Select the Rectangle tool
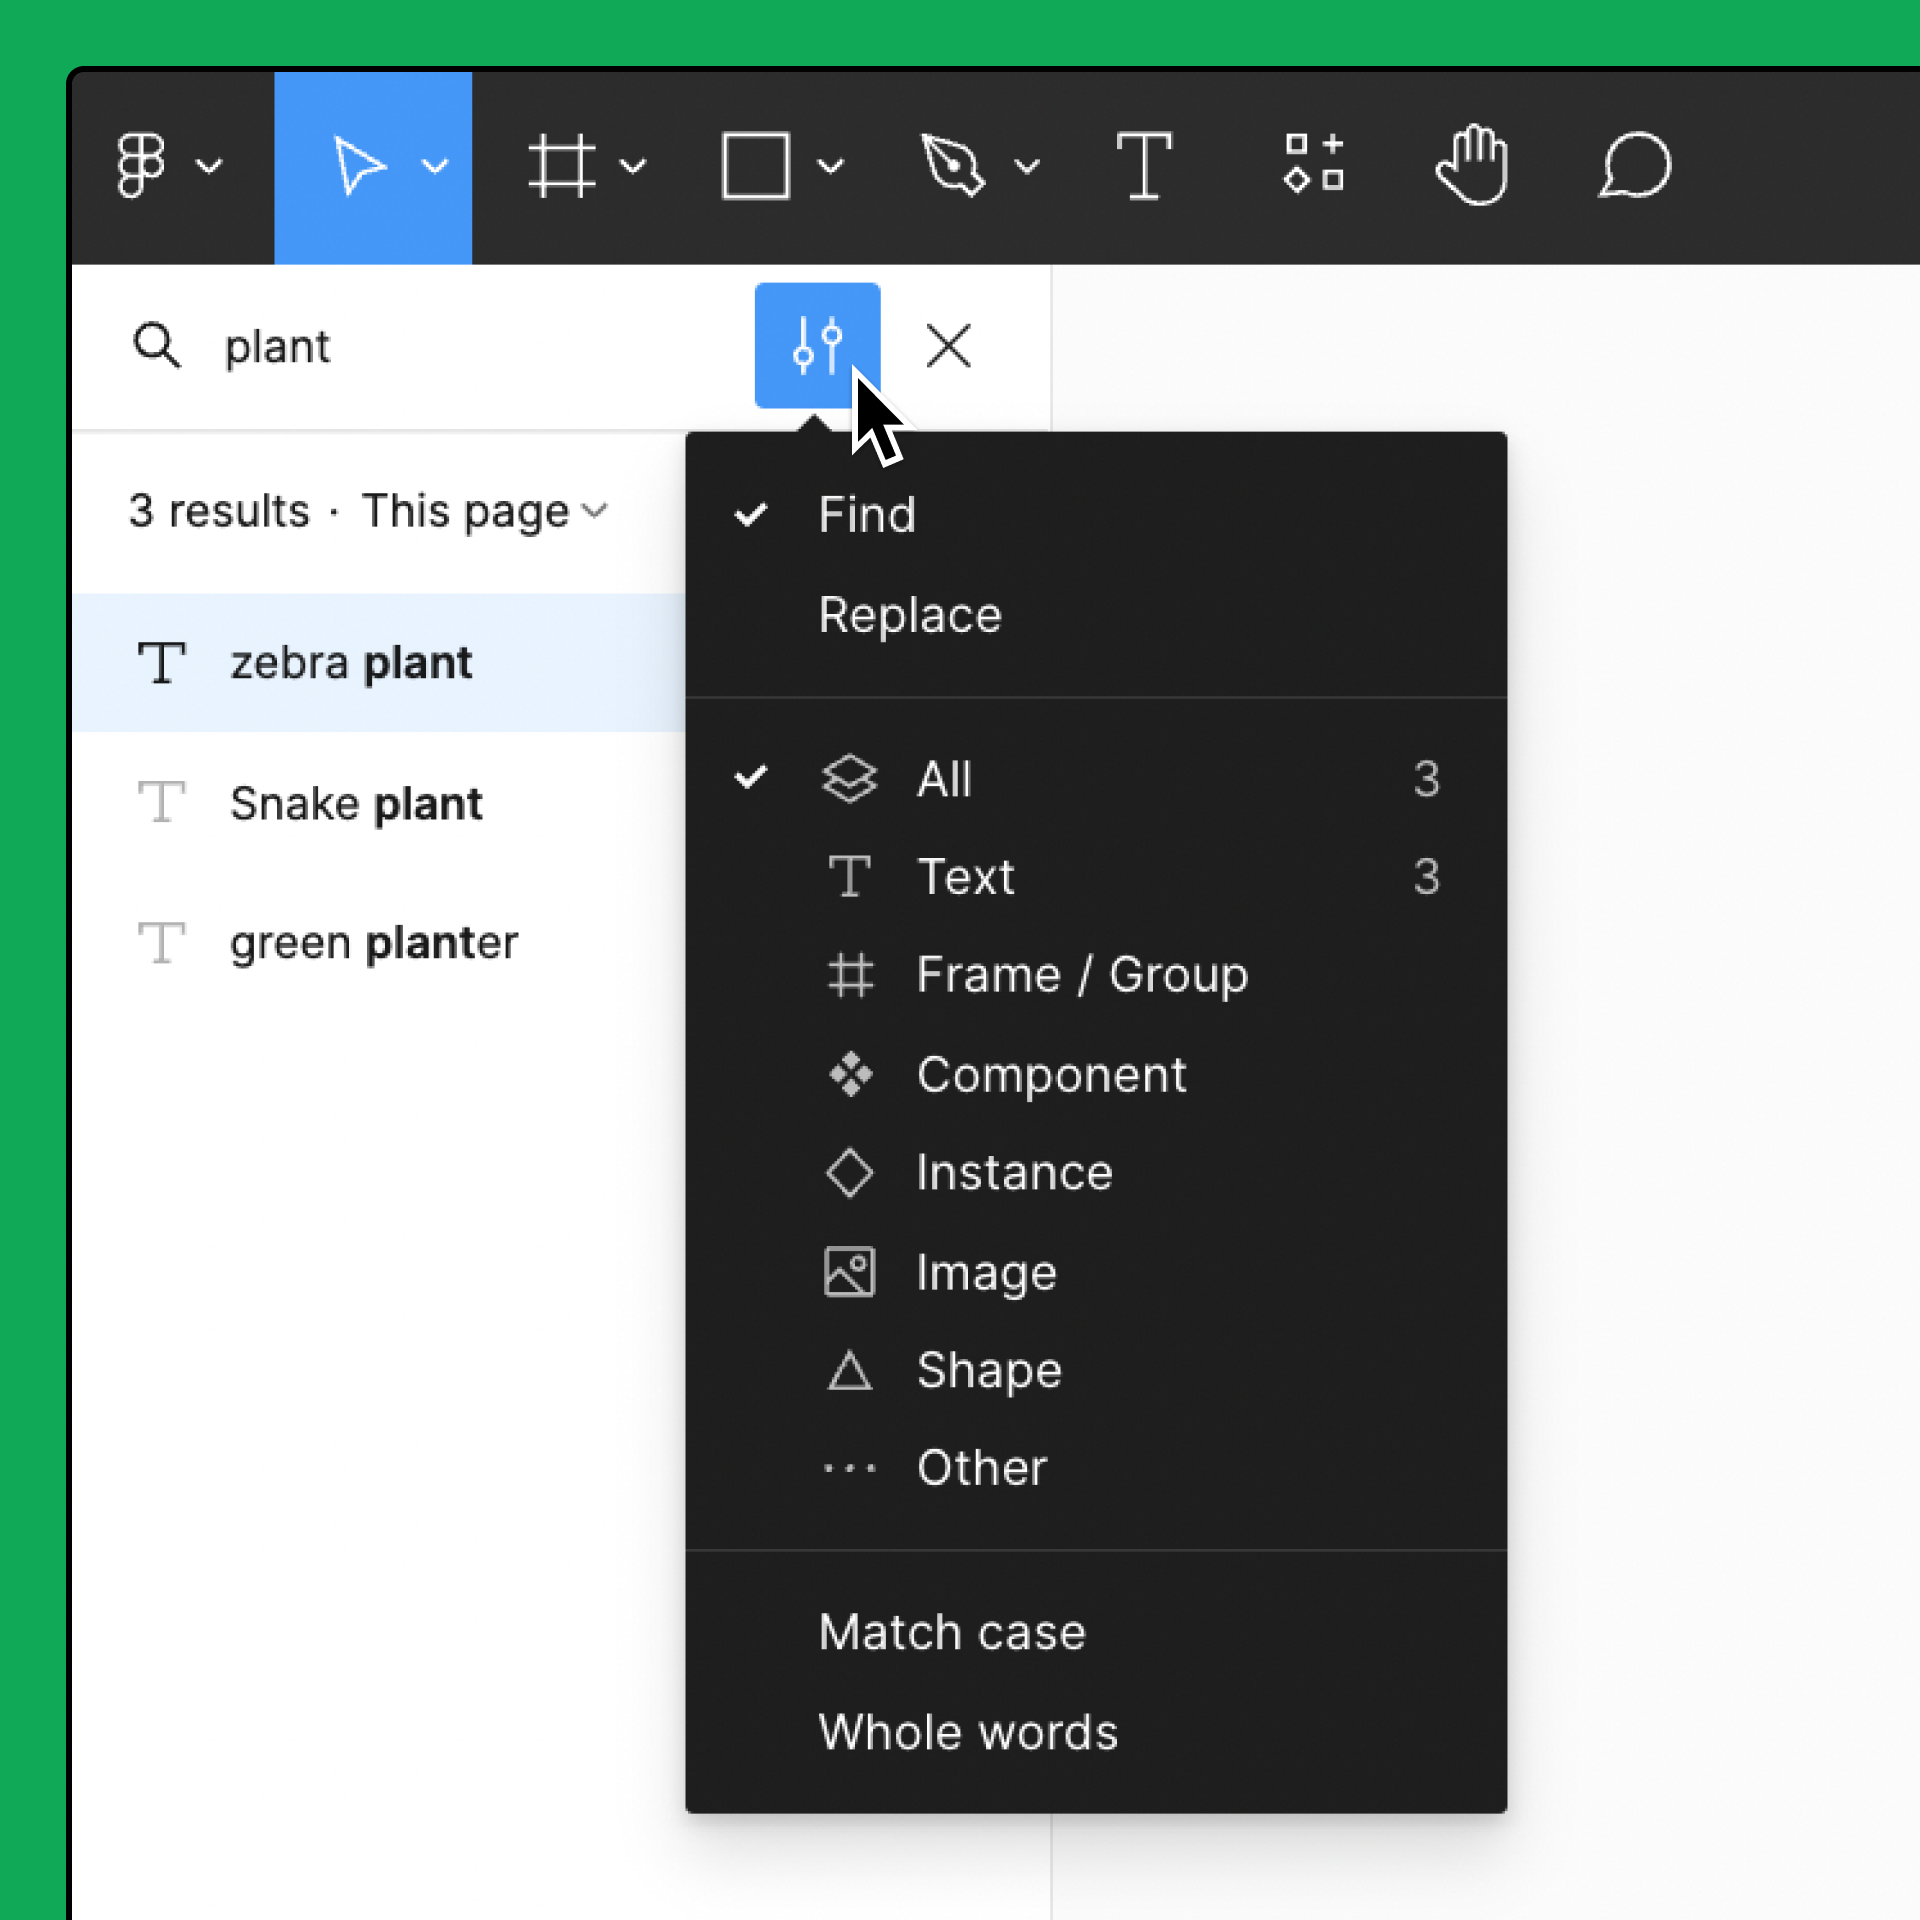 pos(756,165)
